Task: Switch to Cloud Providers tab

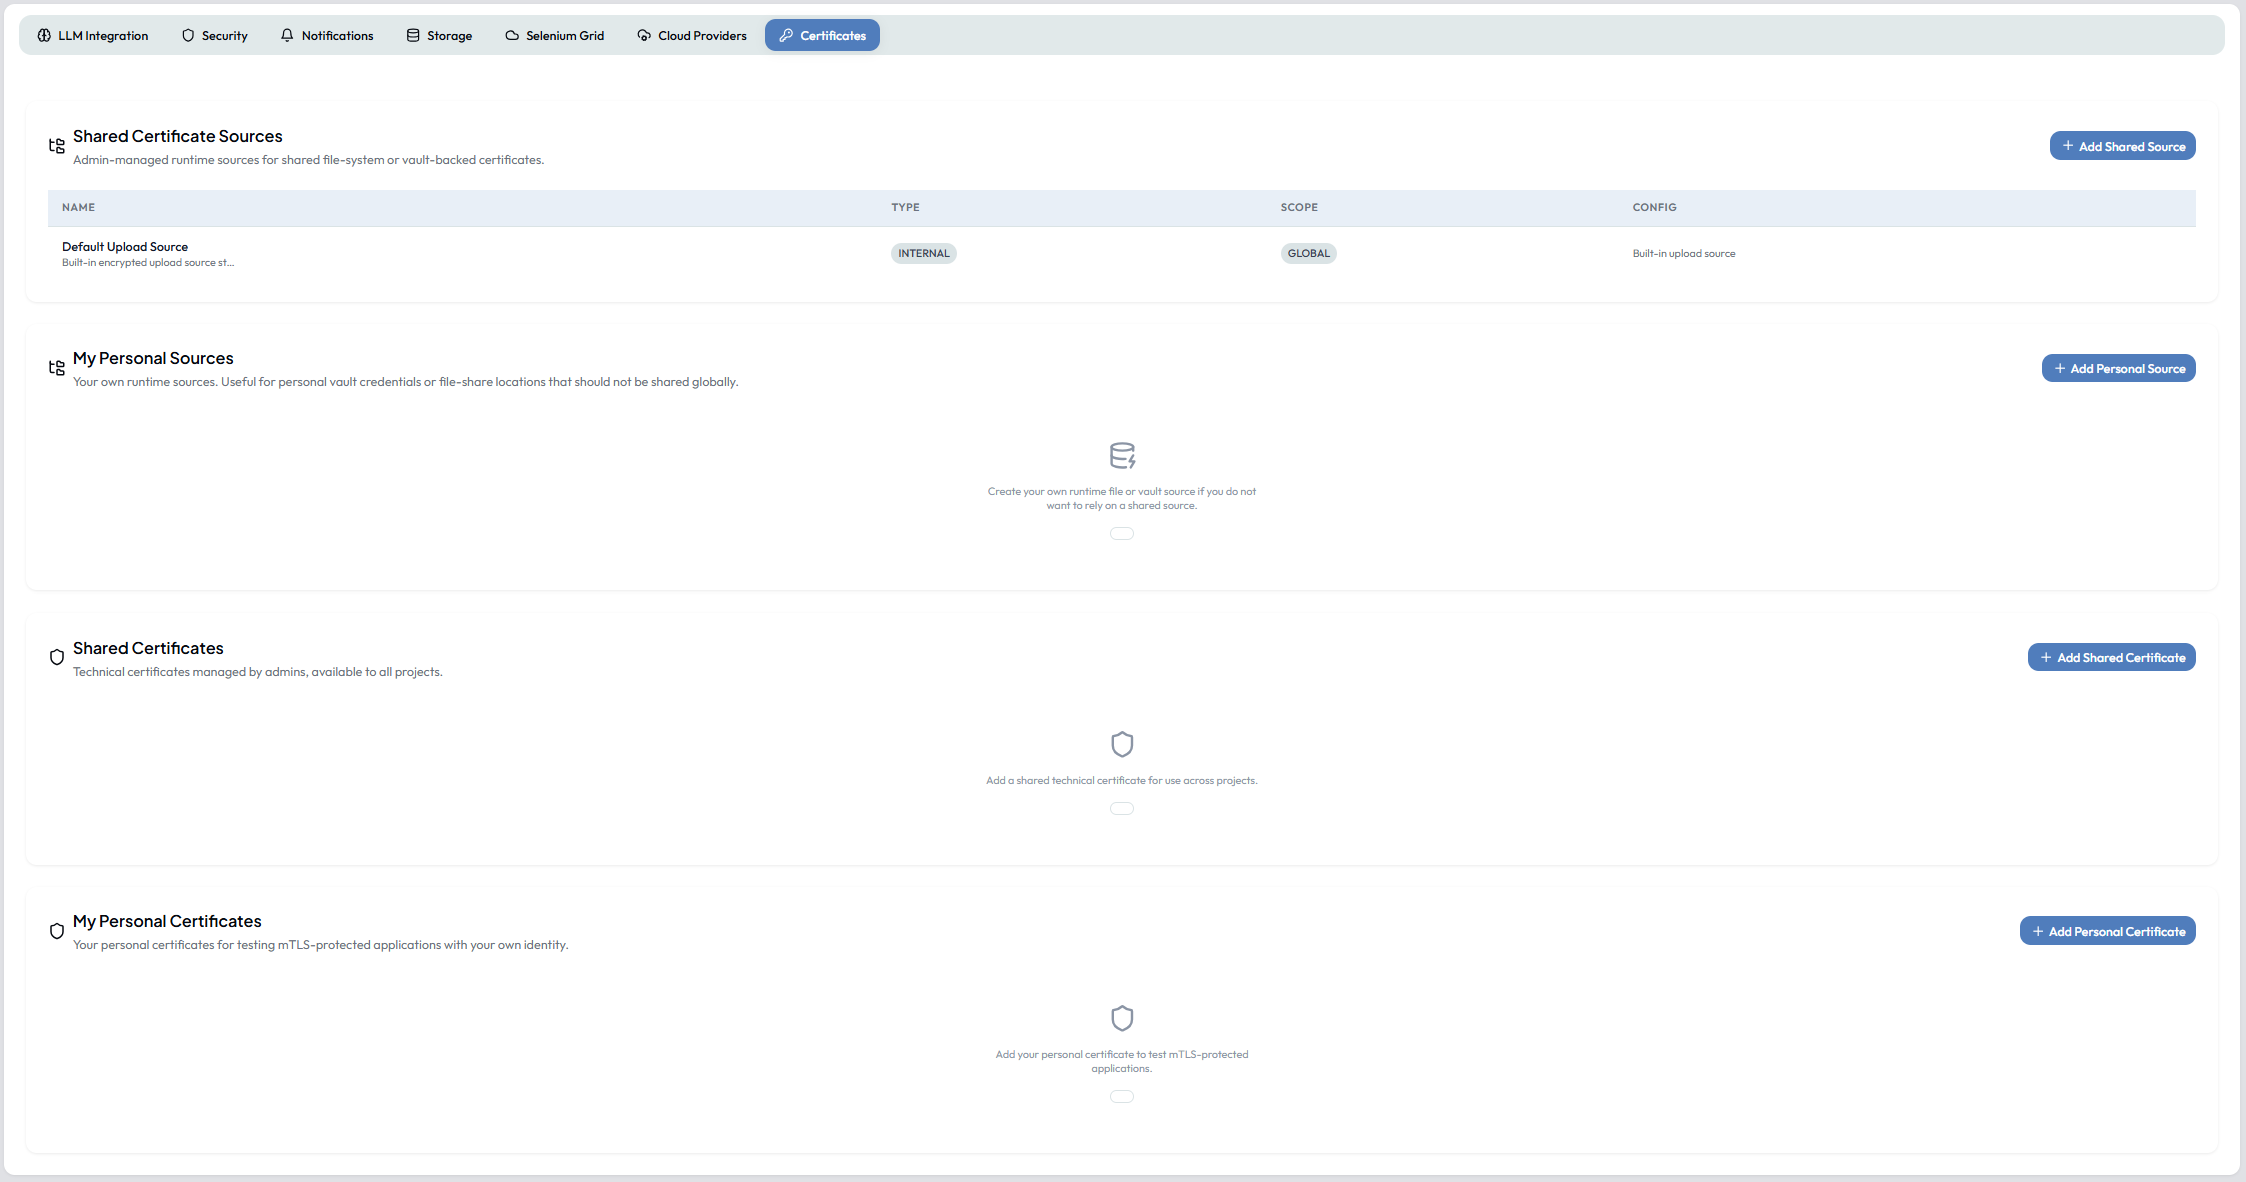Action: (x=692, y=35)
